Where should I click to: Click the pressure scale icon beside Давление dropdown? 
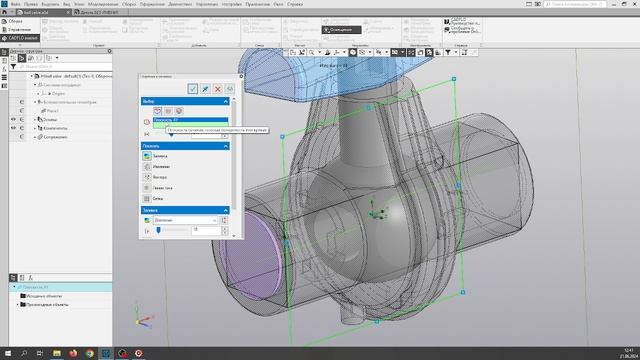224,220
